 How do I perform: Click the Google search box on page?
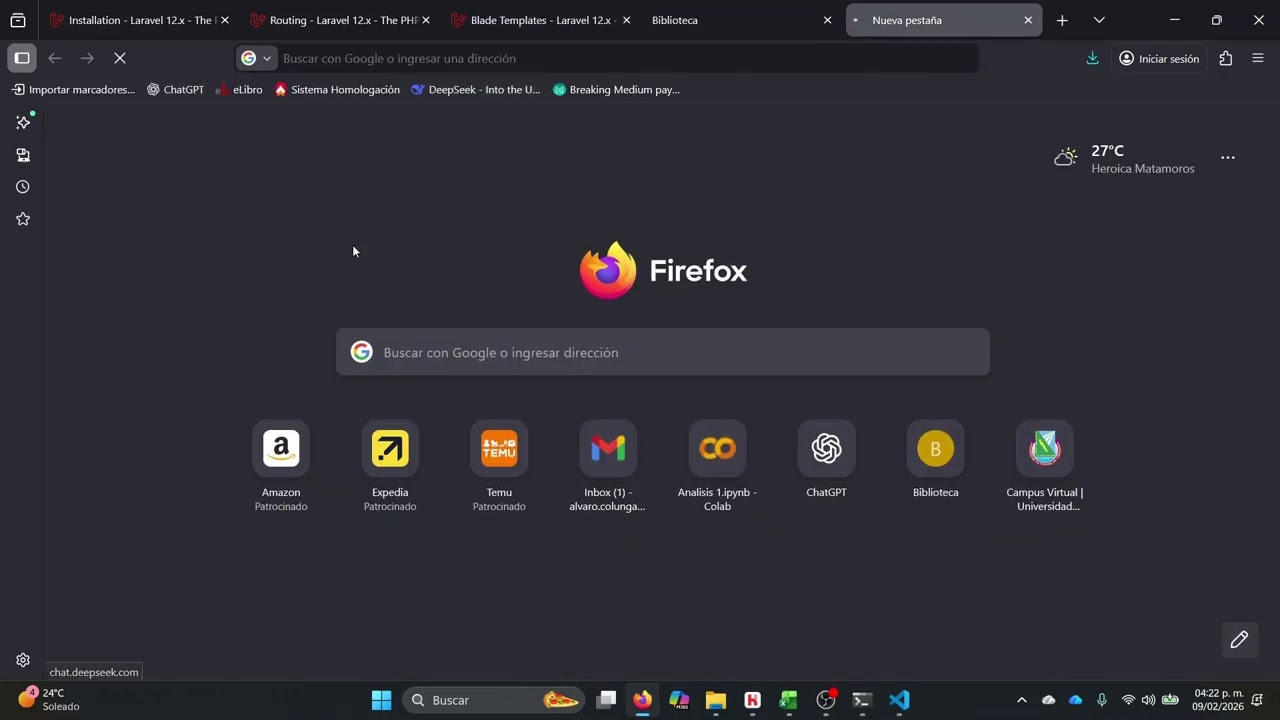coord(663,352)
